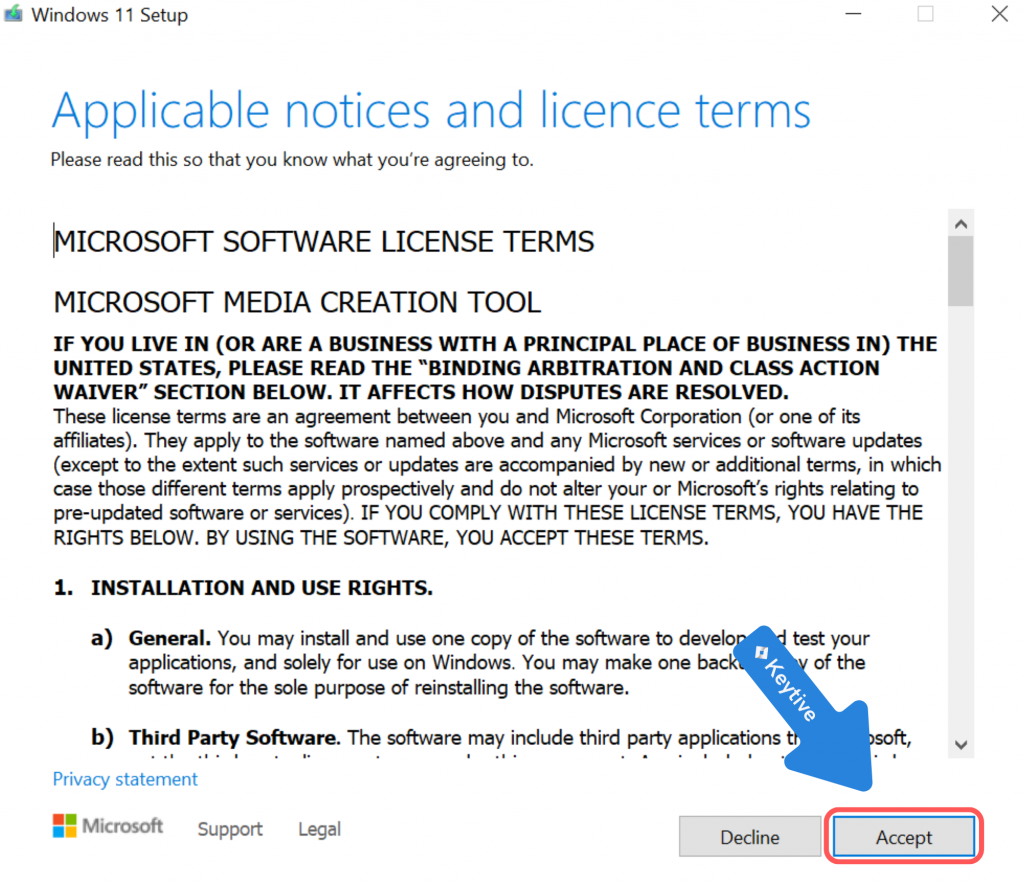Screen dimensions: 1024x887
Task: Click the scrollbar down arrow
Action: point(961,744)
